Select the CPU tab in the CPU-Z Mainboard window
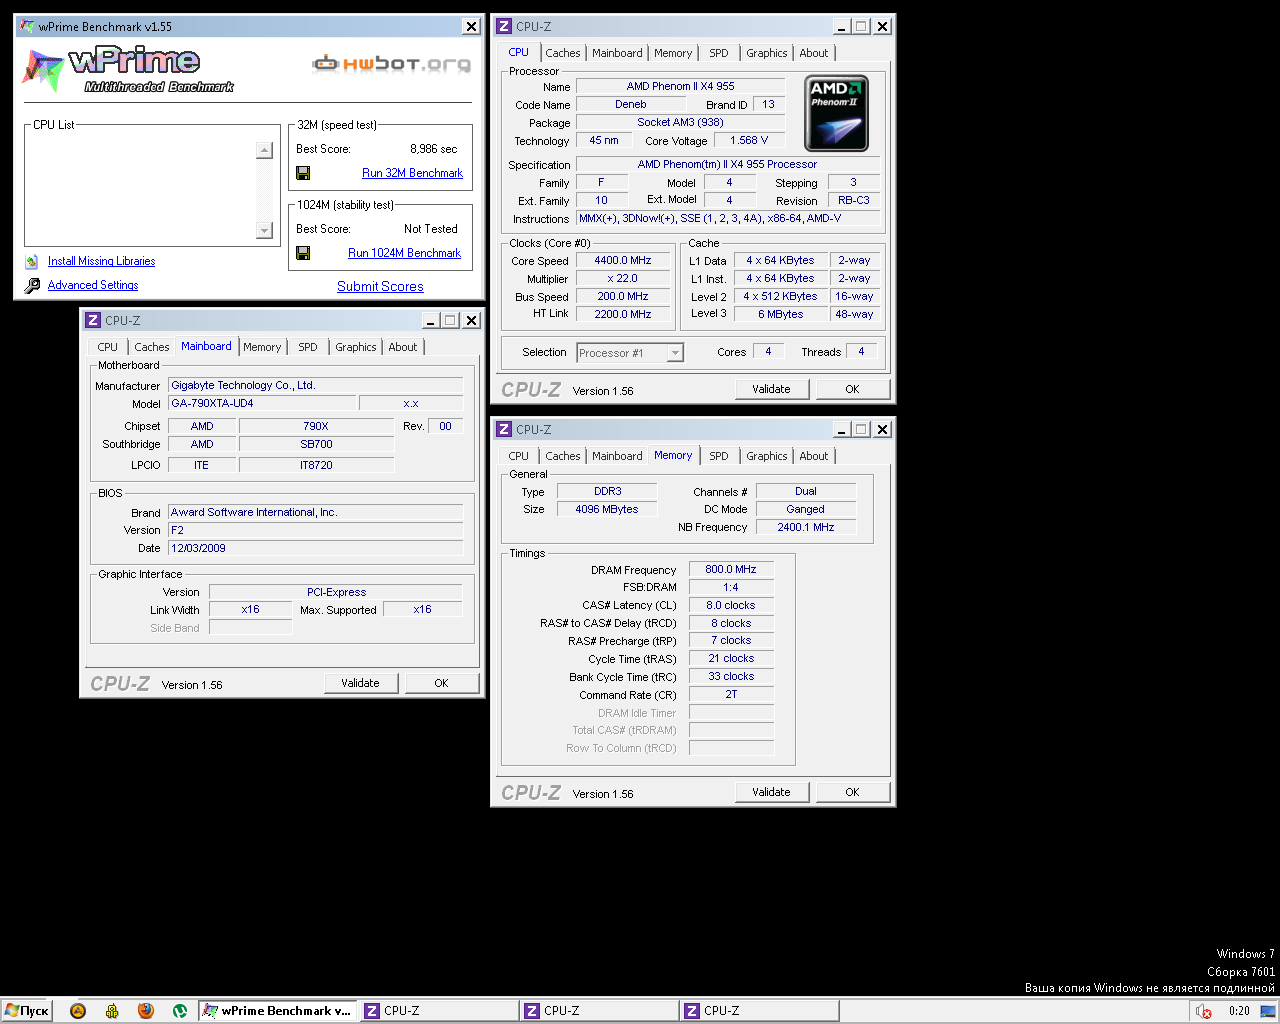The image size is (1280, 1024). click(108, 347)
